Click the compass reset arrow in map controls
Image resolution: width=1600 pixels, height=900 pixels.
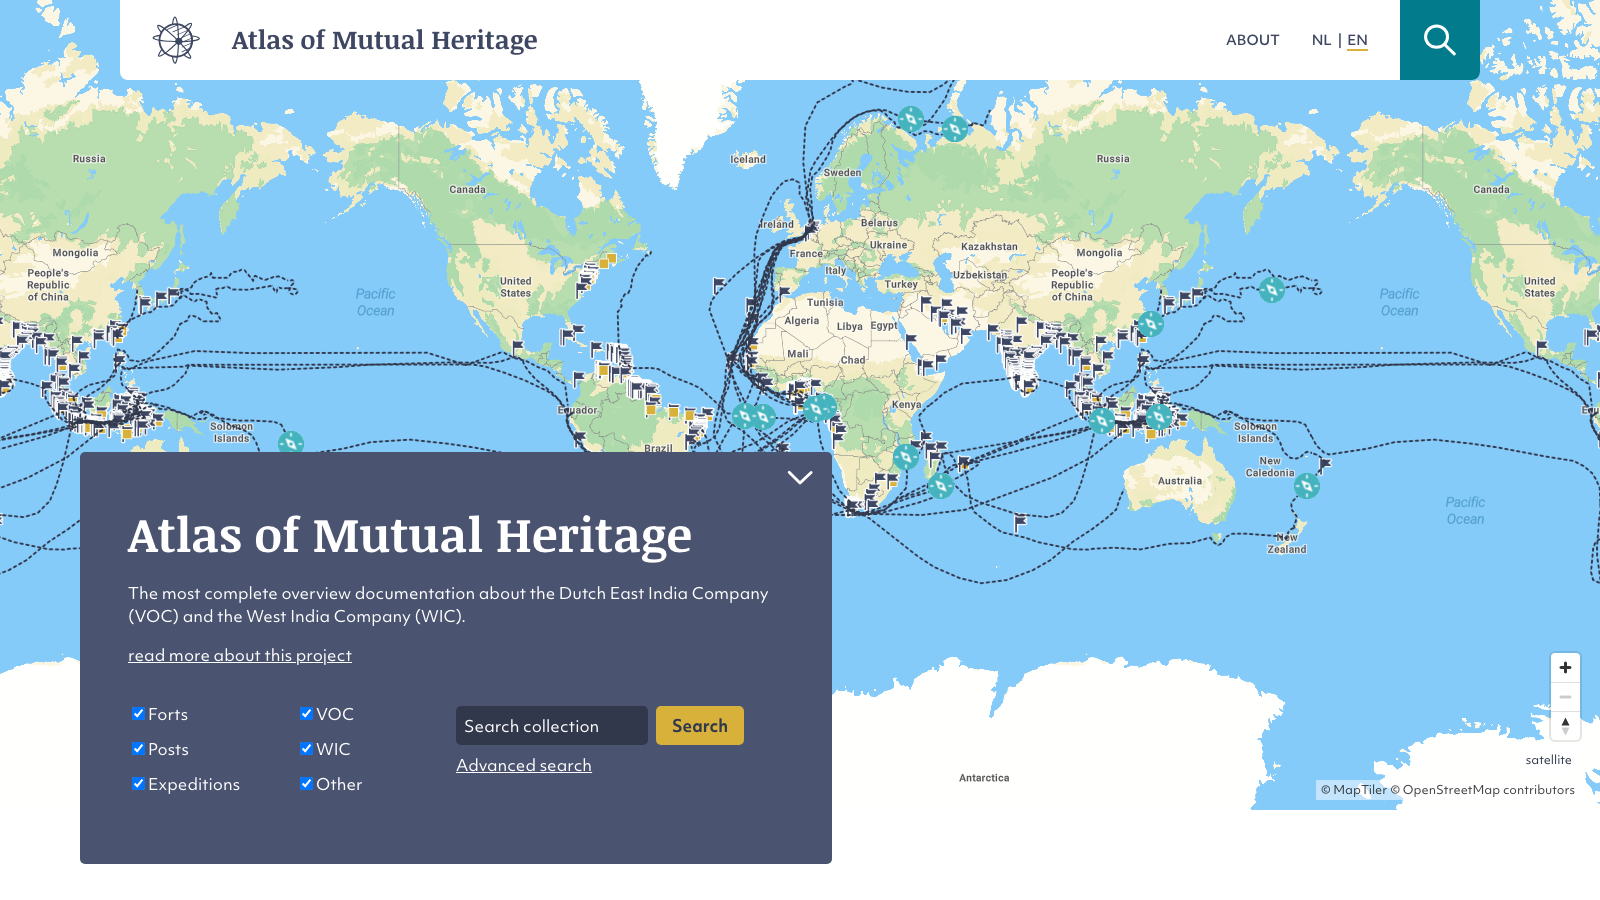1565,725
